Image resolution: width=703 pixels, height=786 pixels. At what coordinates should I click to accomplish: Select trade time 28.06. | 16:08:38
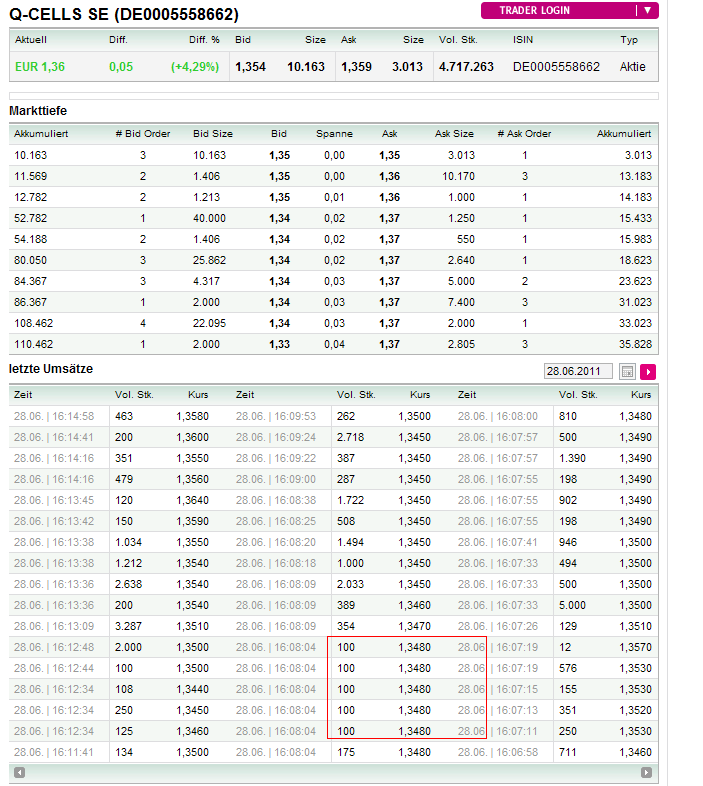276,500
